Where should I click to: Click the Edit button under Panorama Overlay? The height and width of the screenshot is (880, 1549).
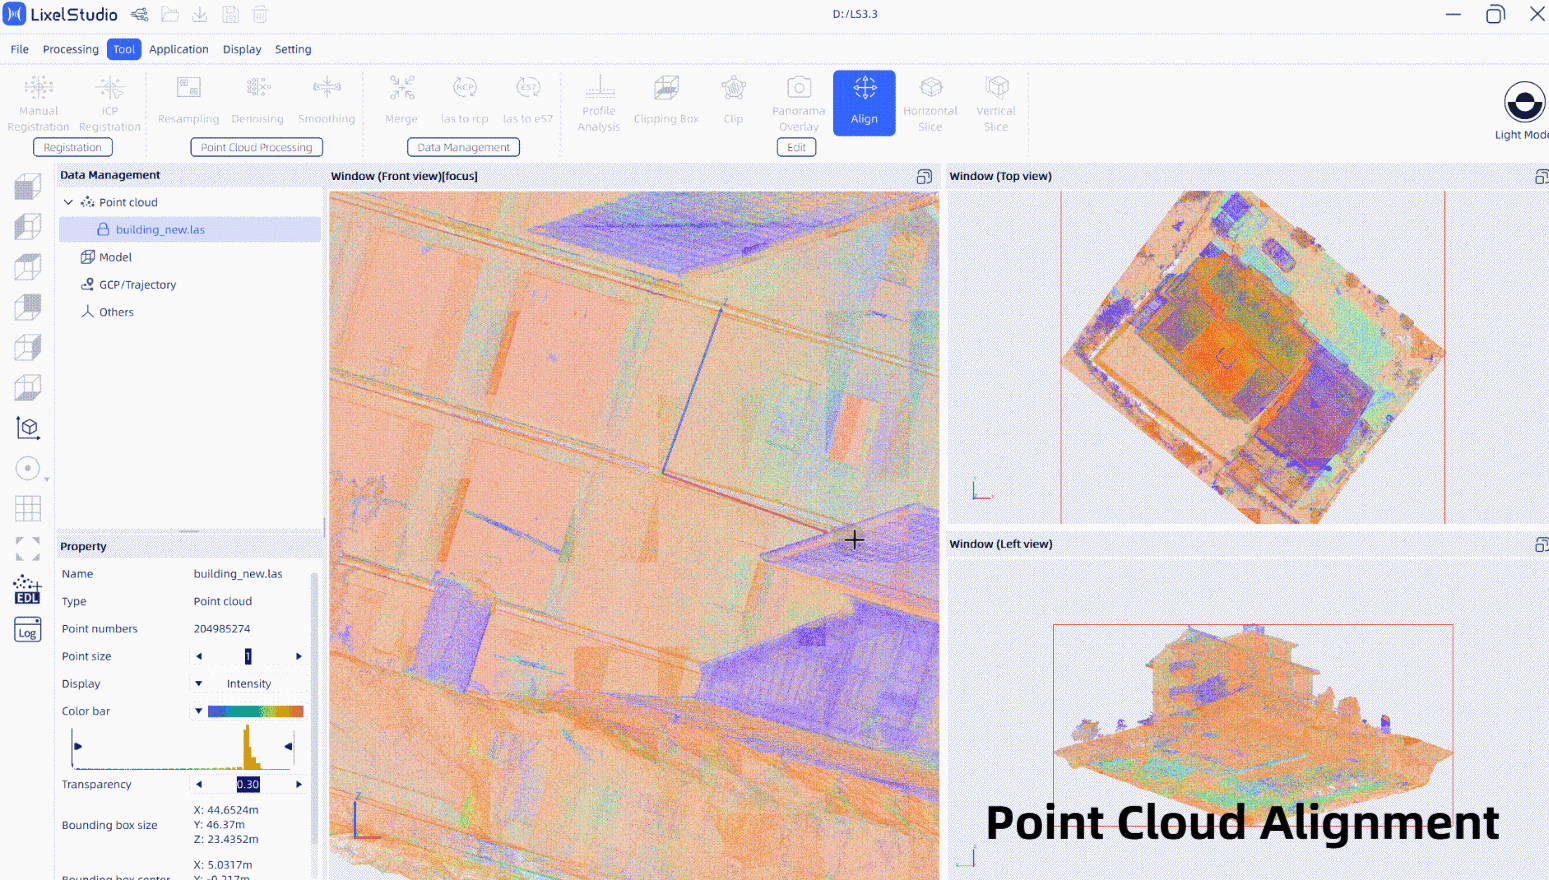pos(796,146)
